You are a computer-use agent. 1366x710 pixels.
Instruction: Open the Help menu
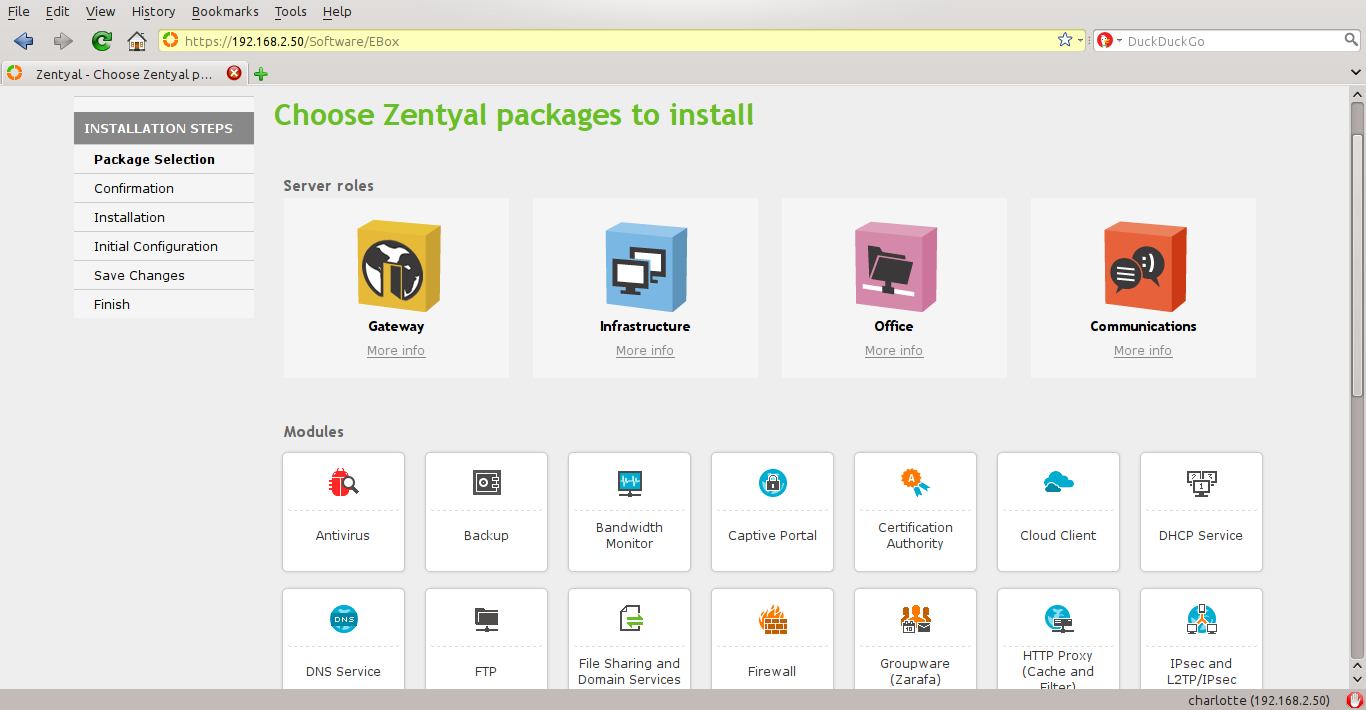337,11
